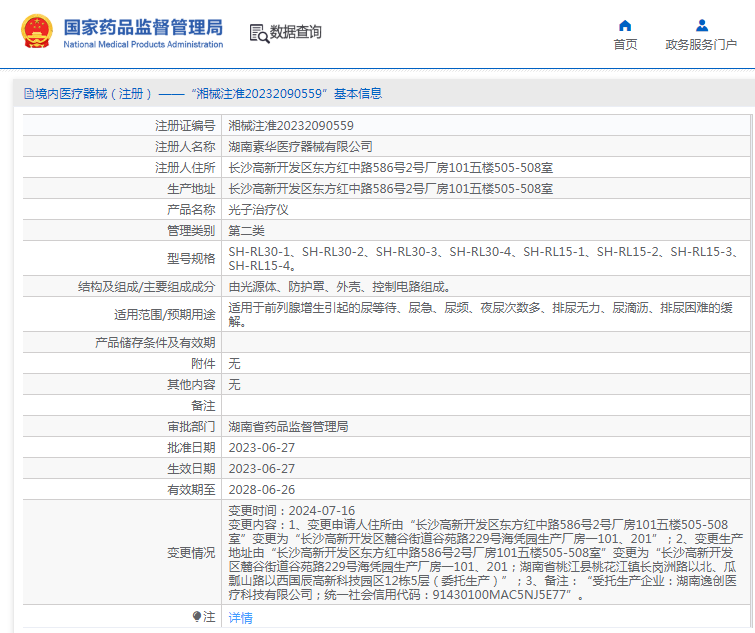This screenshot has height=633, width=755.
Task: Click the 适用范围/预期用途 label
Action: [164, 314]
